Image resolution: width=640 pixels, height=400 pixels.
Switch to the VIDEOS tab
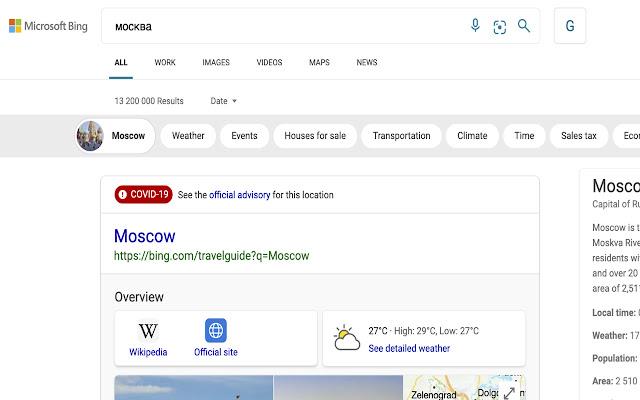point(269,62)
